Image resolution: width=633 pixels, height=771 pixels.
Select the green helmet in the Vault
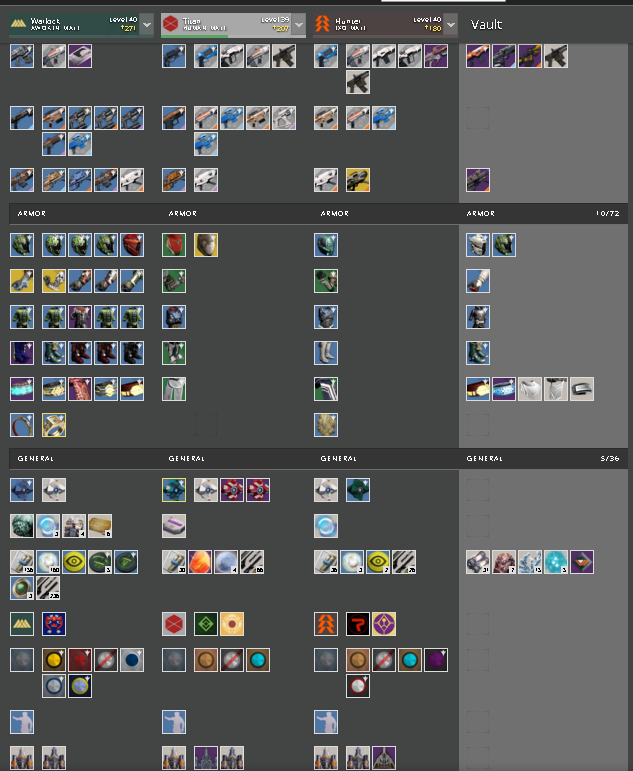click(504, 245)
